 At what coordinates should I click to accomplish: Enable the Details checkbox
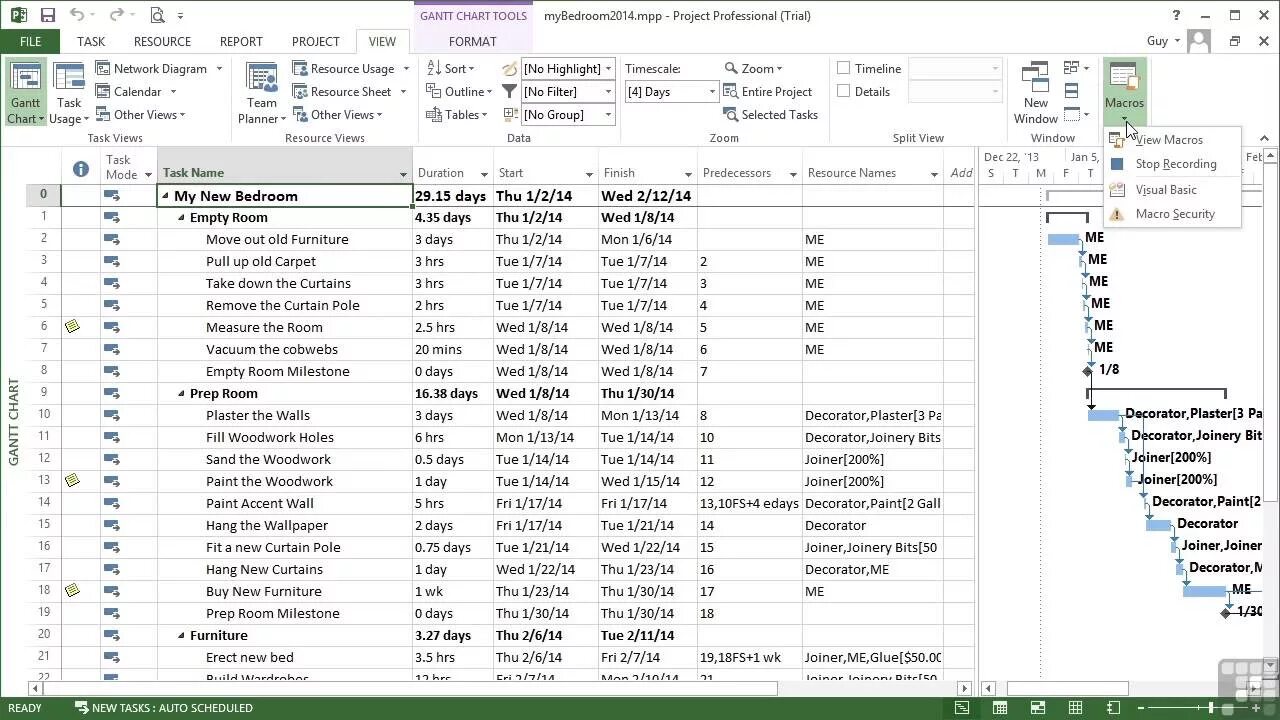click(843, 91)
